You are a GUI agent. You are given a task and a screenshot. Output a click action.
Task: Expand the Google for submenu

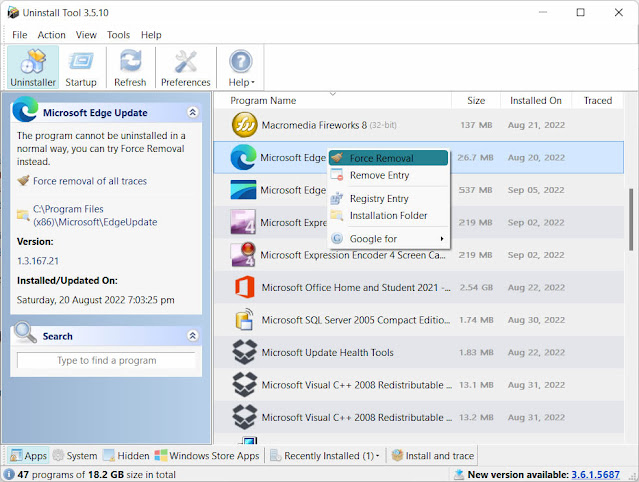point(388,239)
